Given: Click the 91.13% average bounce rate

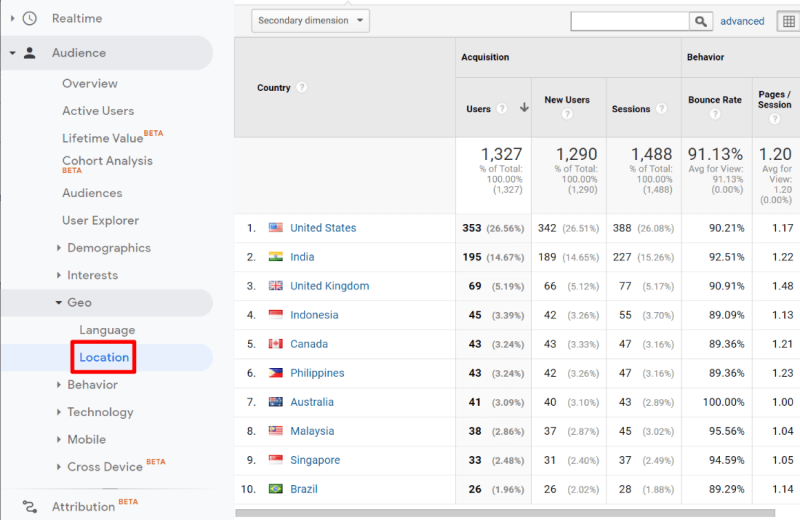Looking at the screenshot, I should [x=715, y=154].
